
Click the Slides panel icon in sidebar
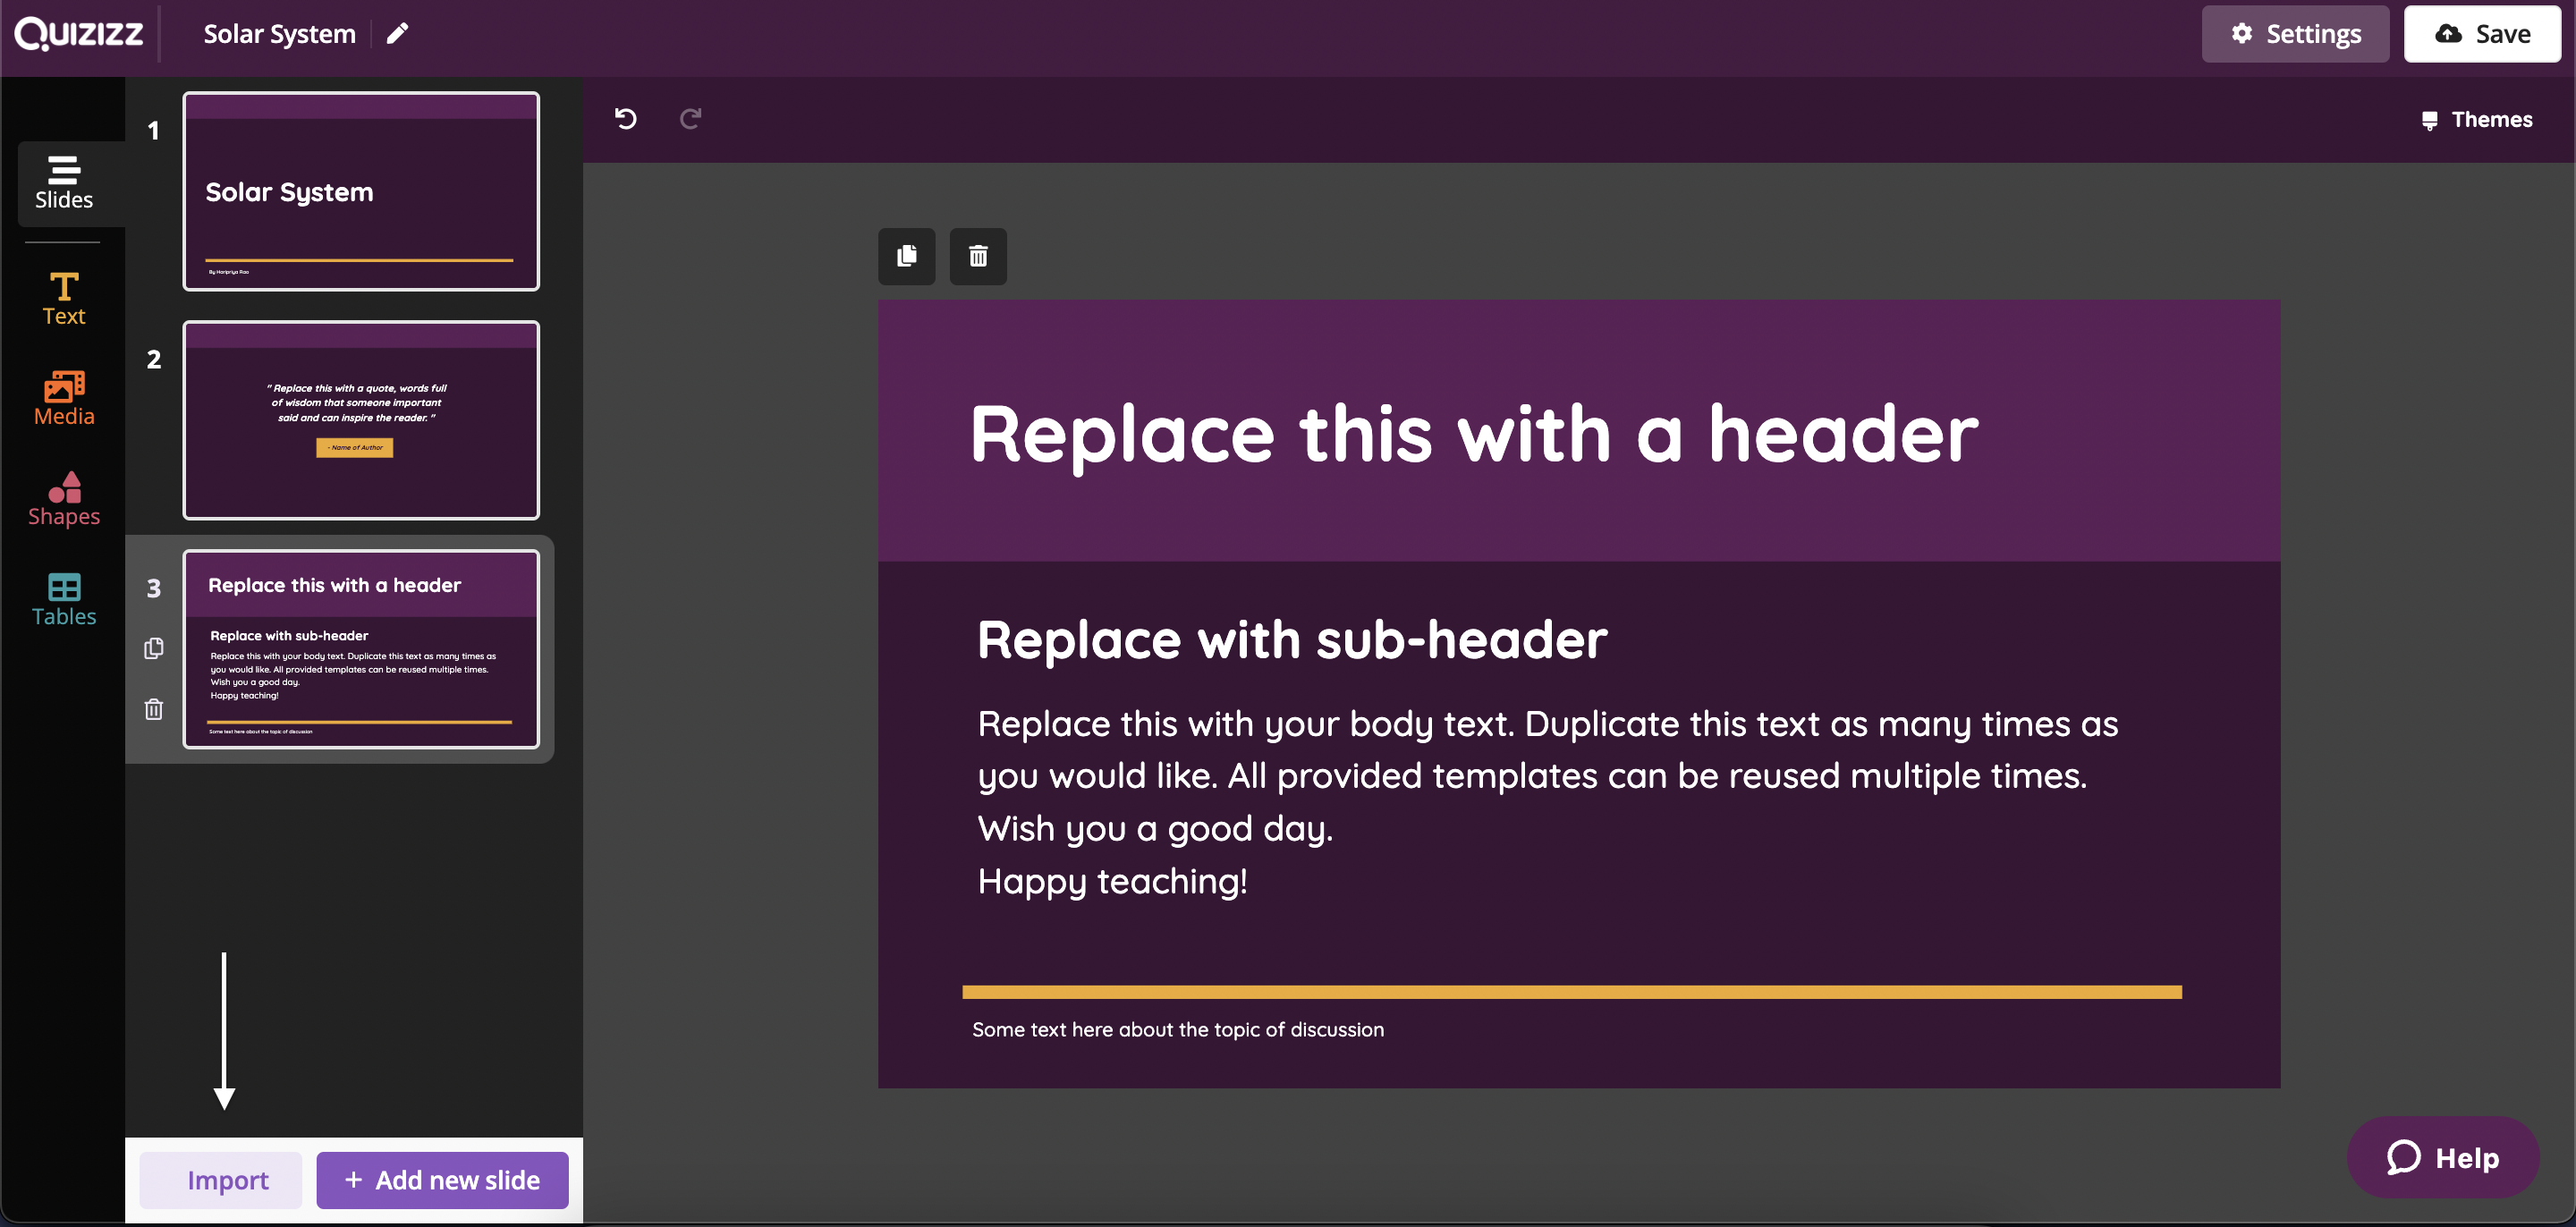point(64,182)
